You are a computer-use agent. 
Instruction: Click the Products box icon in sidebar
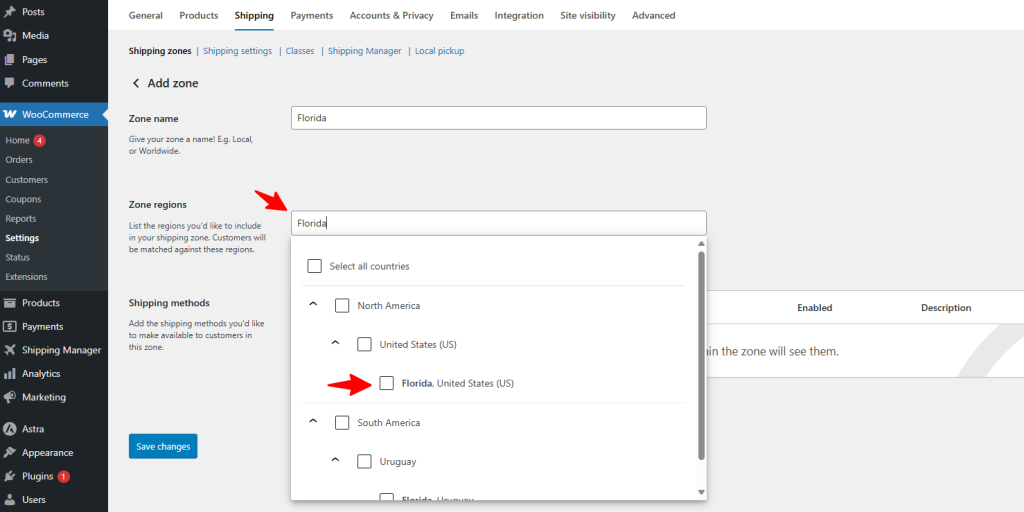click(x=10, y=303)
